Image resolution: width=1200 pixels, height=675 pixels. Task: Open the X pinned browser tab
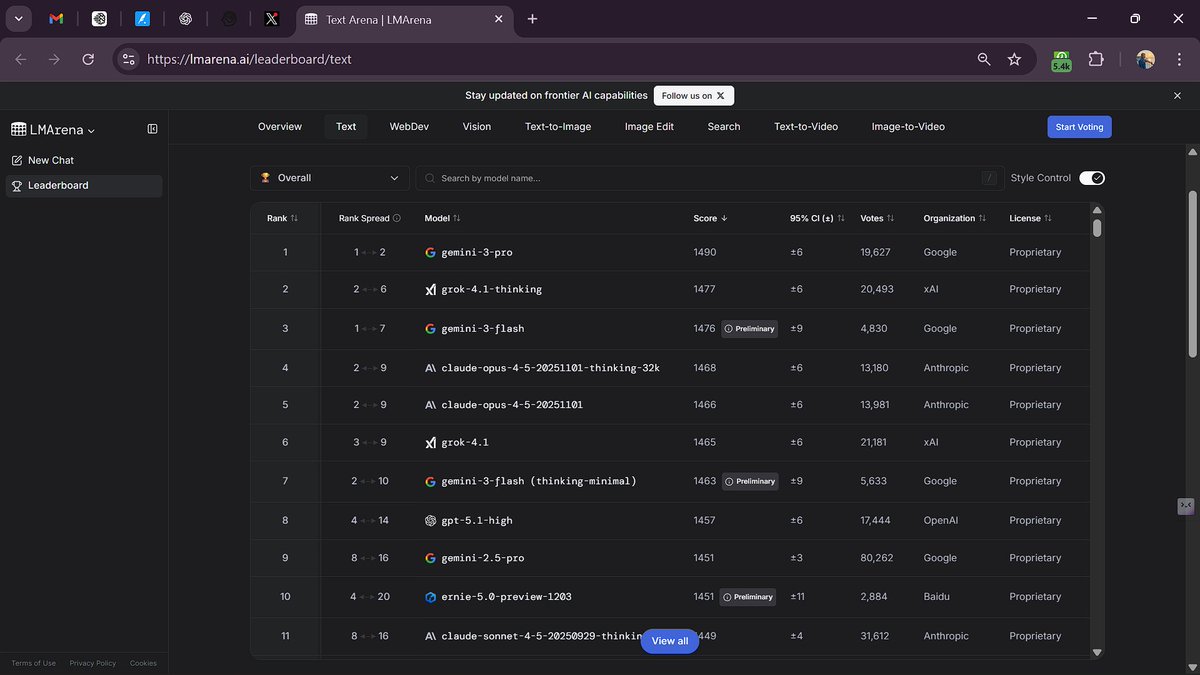271,19
